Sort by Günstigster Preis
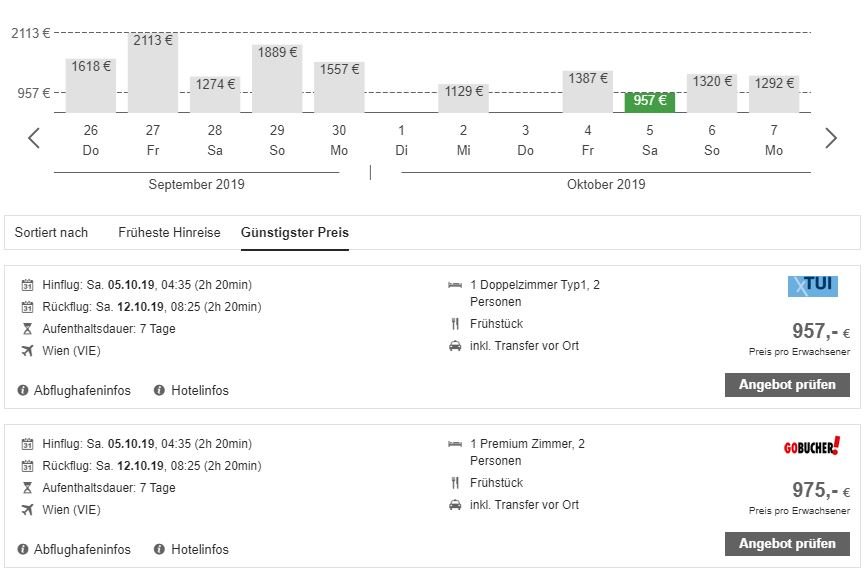Screen dimensions: 868x574 [294, 232]
